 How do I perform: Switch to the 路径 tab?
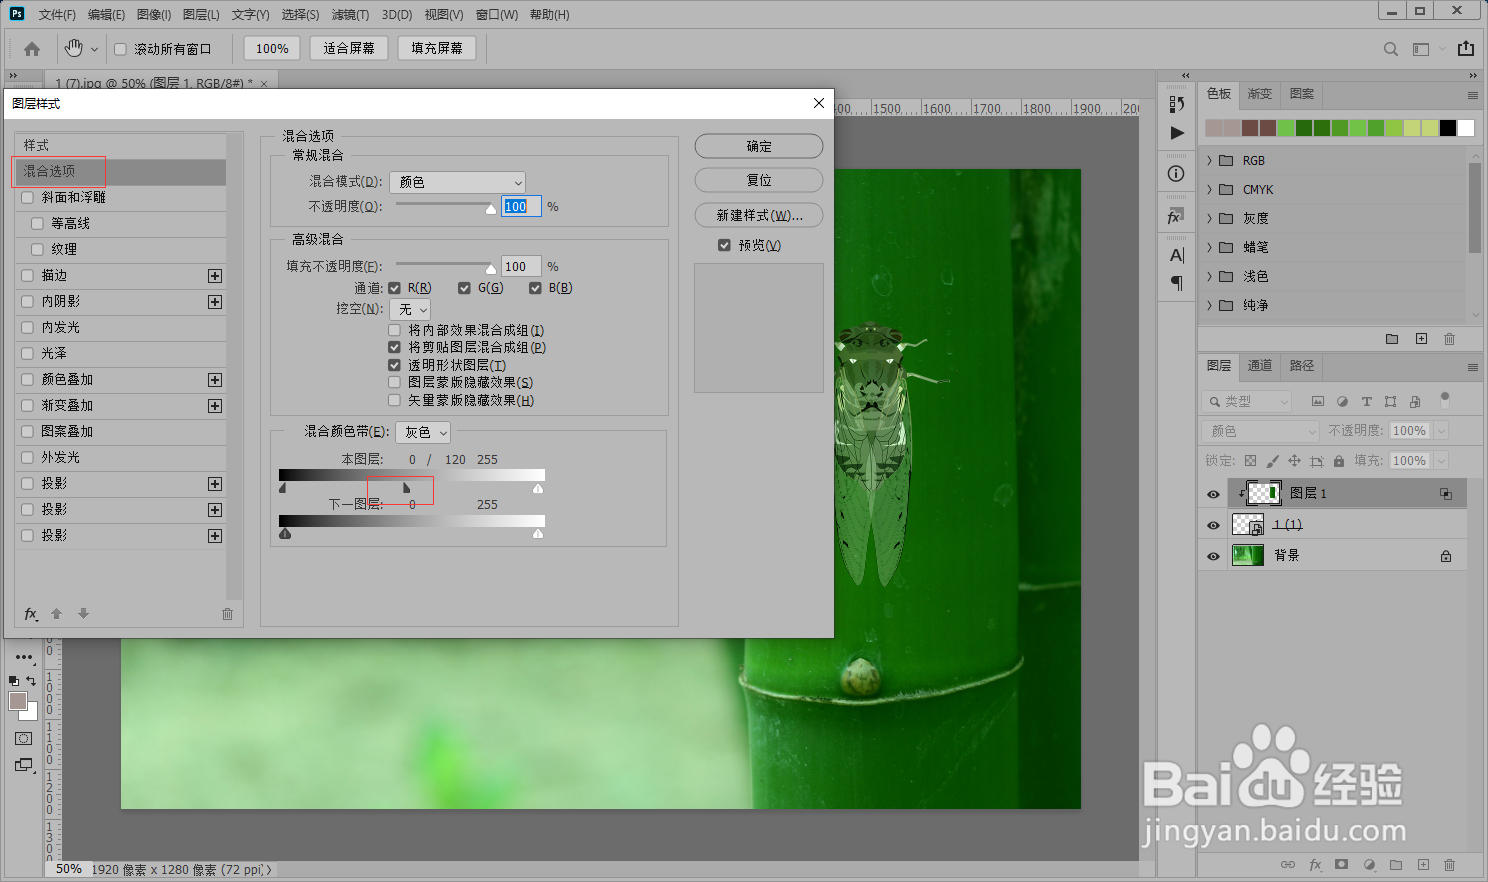pyautogui.click(x=1302, y=366)
